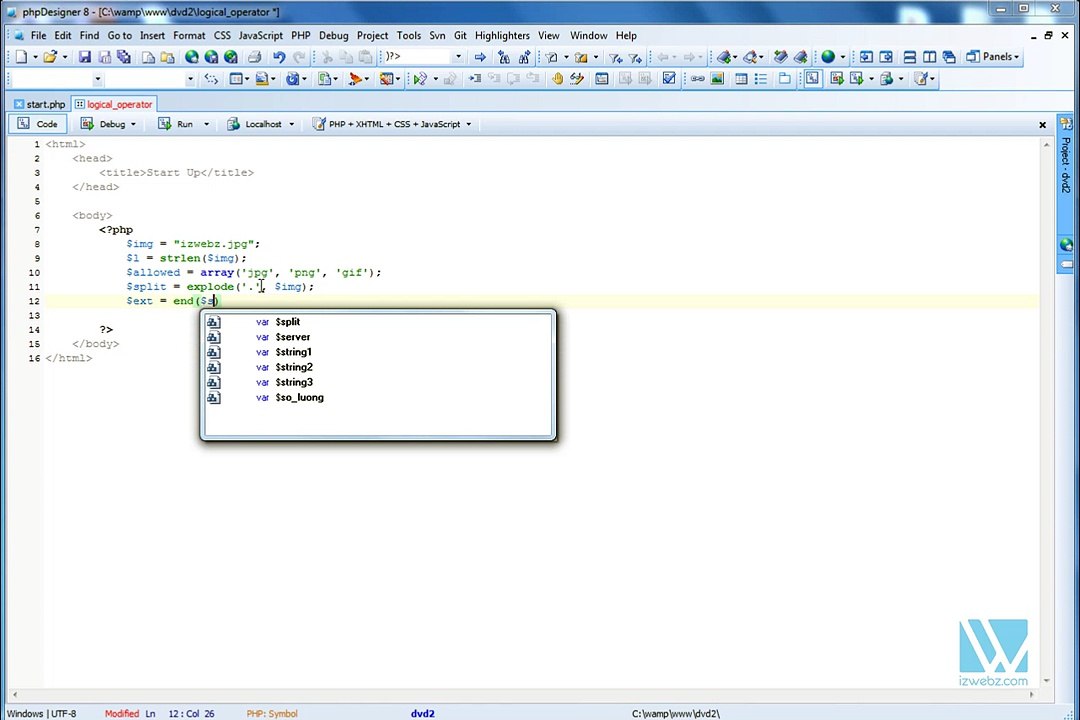Expand the Debug dropdown in editor bar
This screenshot has height=720, width=1080.
pyautogui.click(x=133, y=125)
